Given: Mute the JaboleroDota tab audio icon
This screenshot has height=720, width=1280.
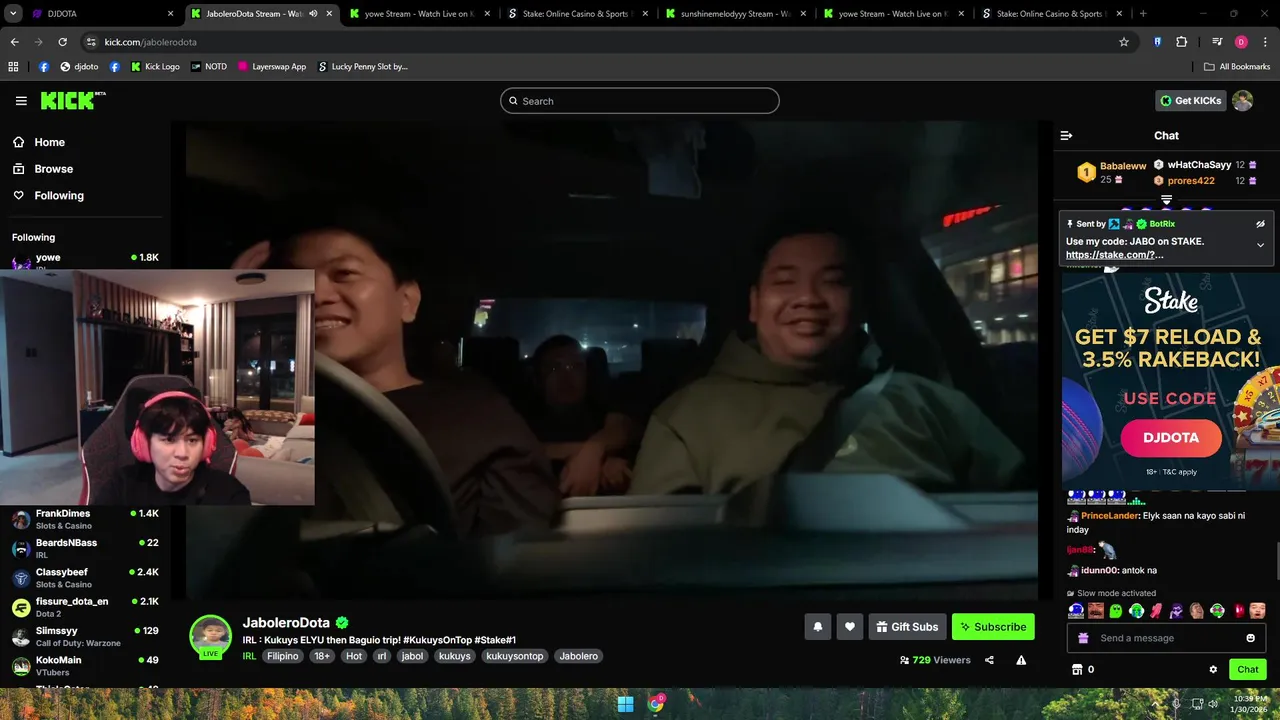Looking at the screenshot, I should point(313,14).
